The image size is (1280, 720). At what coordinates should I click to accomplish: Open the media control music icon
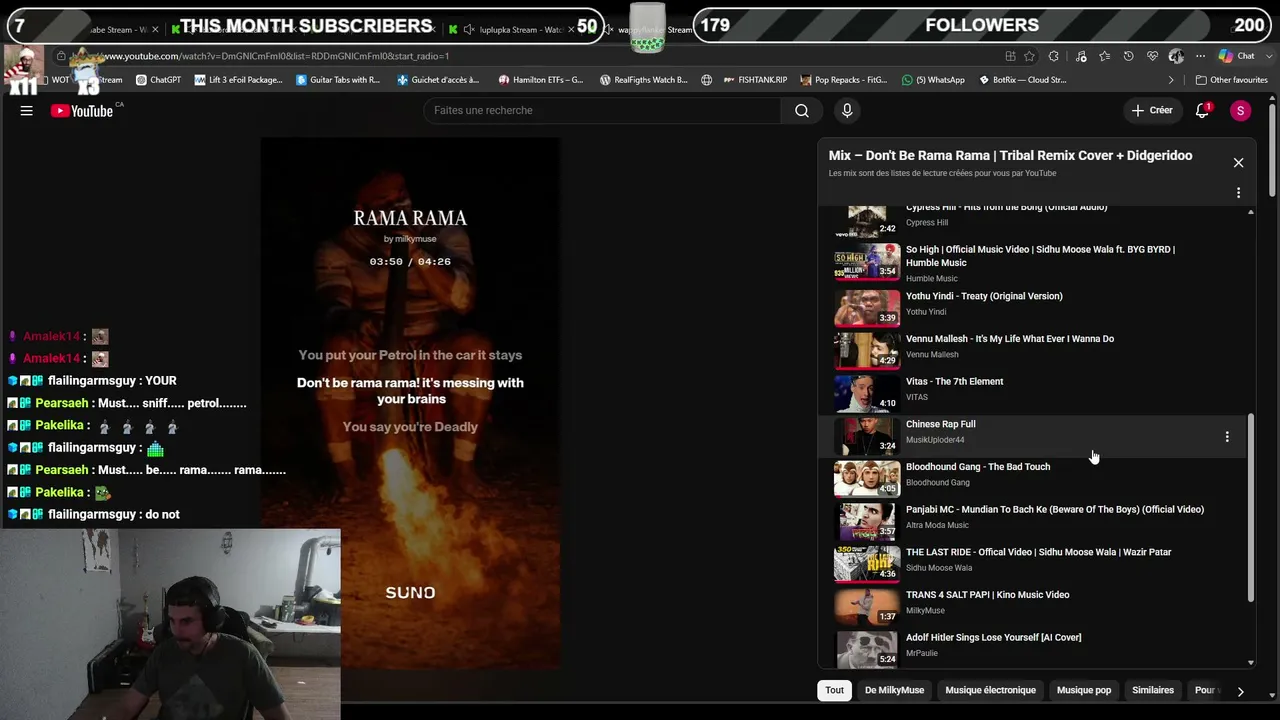(1081, 56)
